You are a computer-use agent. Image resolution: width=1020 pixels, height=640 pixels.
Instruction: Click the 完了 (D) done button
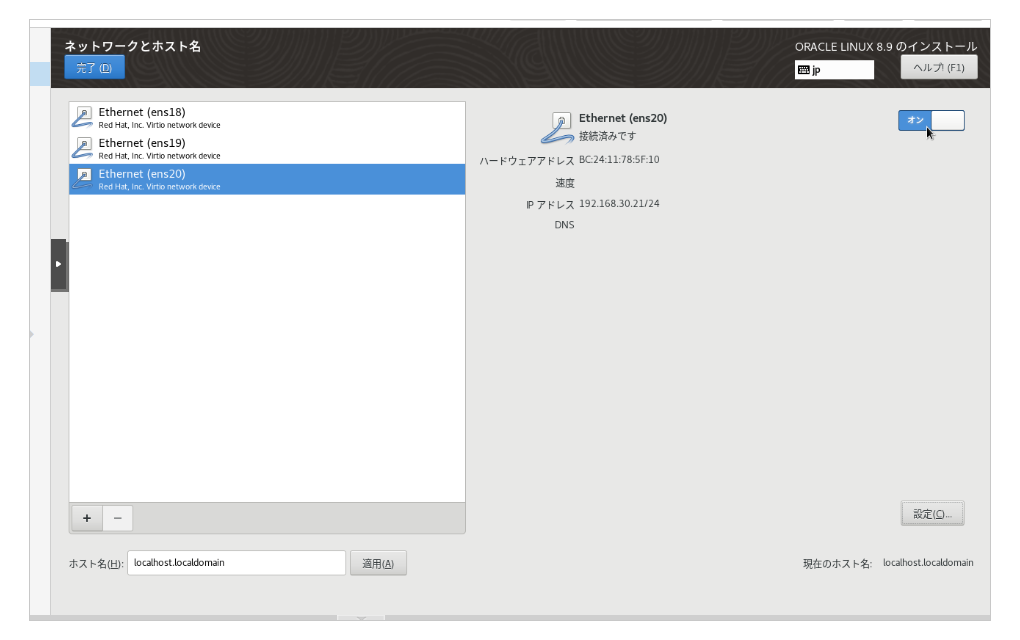coord(94,68)
